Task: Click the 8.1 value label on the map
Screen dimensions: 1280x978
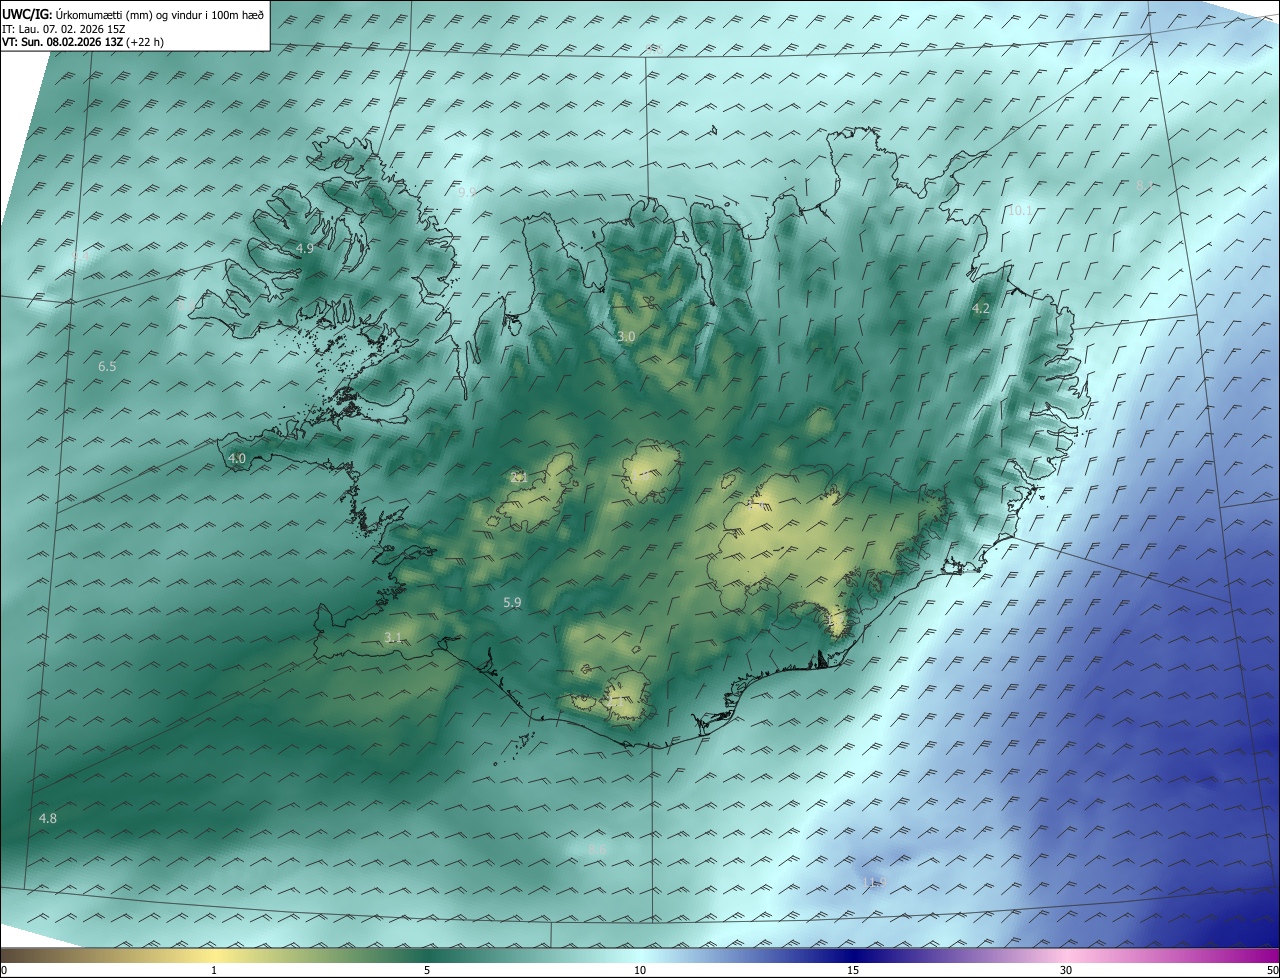Action: (1145, 185)
